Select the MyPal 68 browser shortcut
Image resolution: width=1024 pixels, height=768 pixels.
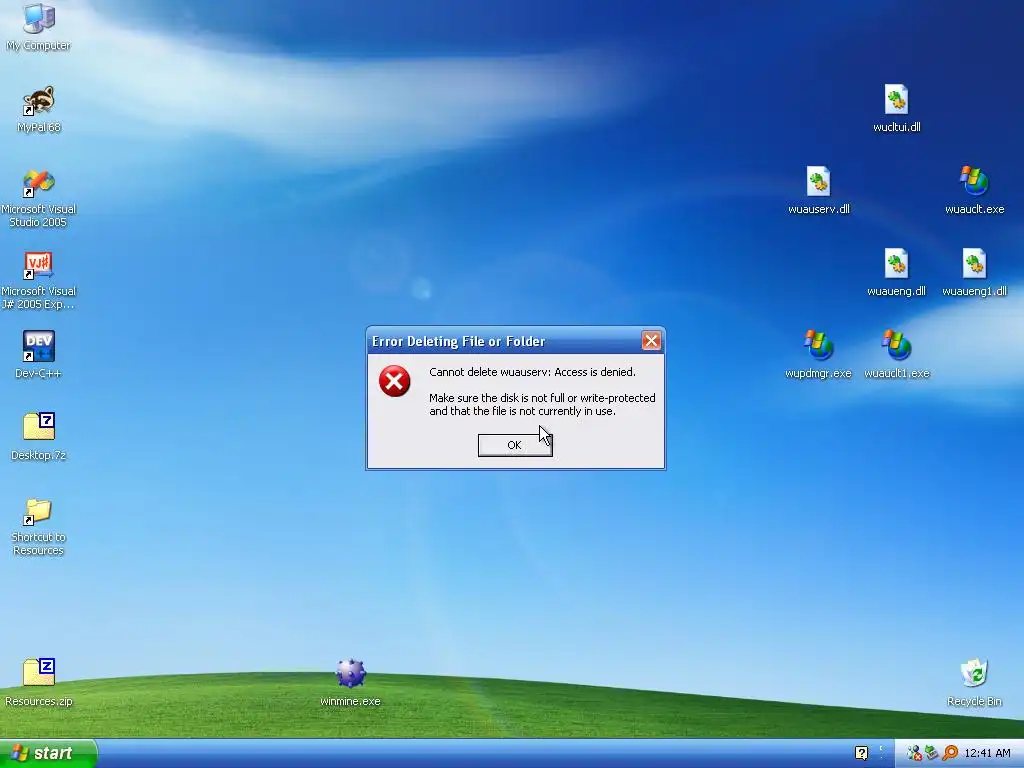39,109
